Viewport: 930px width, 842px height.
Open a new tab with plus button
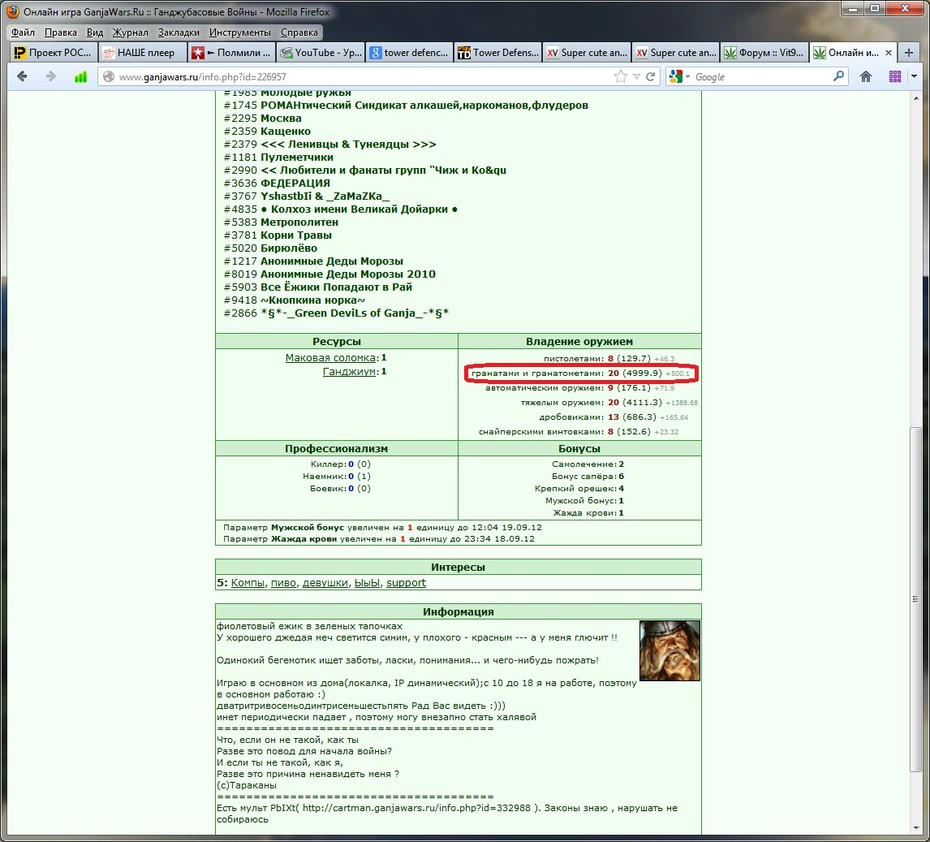coord(908,53)
